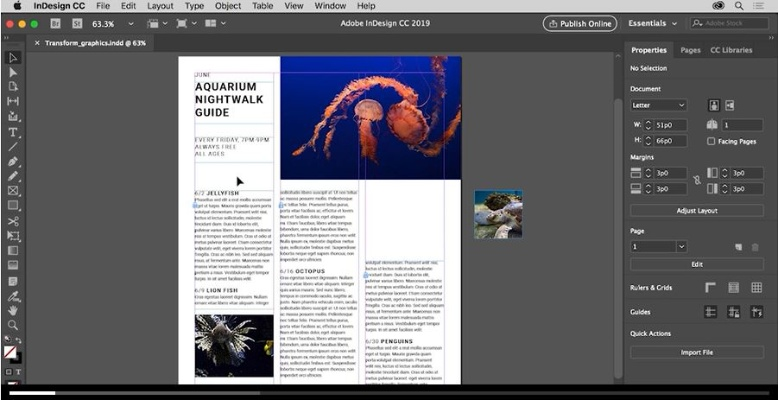The image size is (778, 400).
Task: Open the Layout menu
Action: [160, 6]
